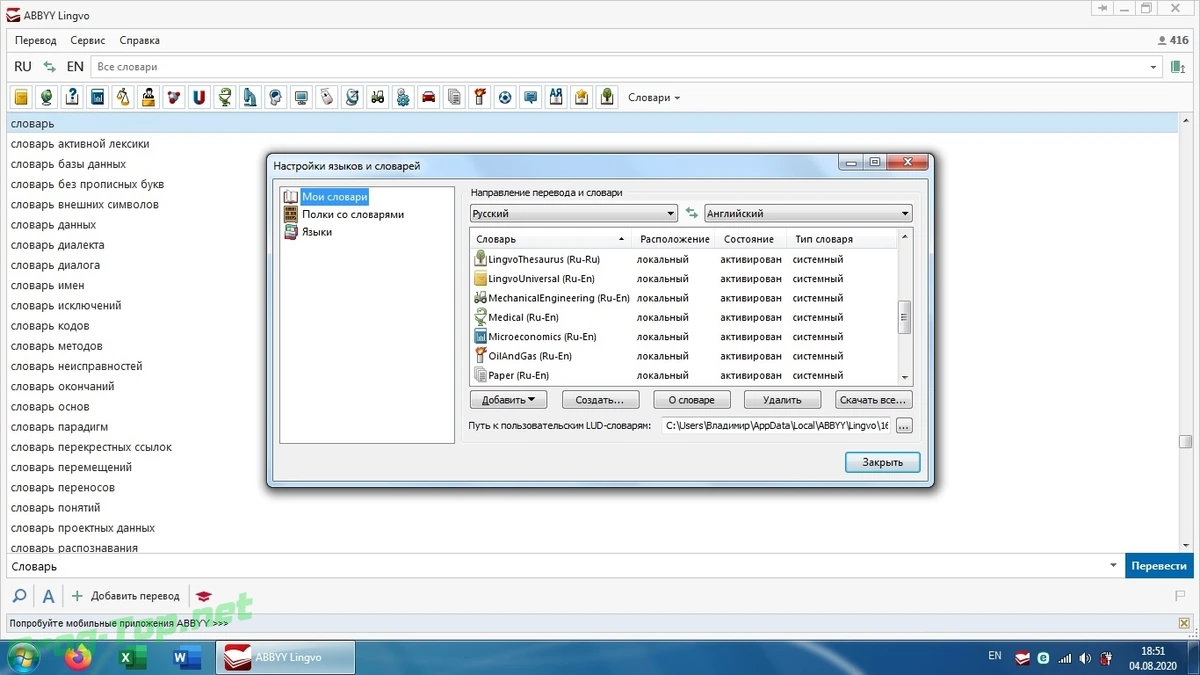
Task: Click the О словаре button
Action: pyautogui.click(x=691, y=400)
